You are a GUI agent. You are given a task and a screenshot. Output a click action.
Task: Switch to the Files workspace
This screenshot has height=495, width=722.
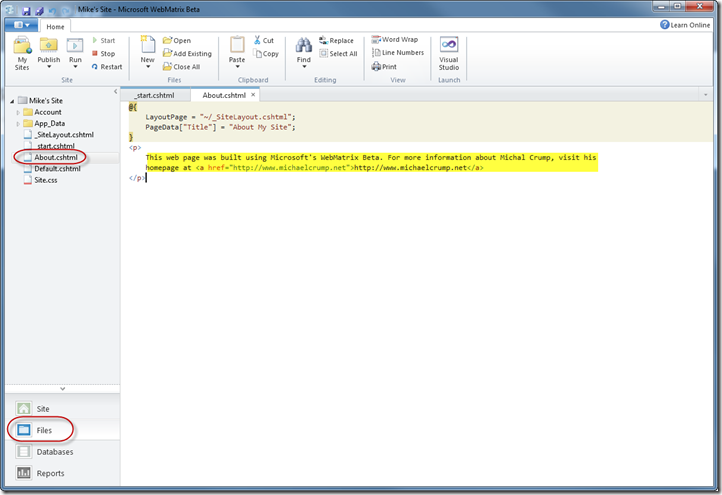[x=63, y=430]
